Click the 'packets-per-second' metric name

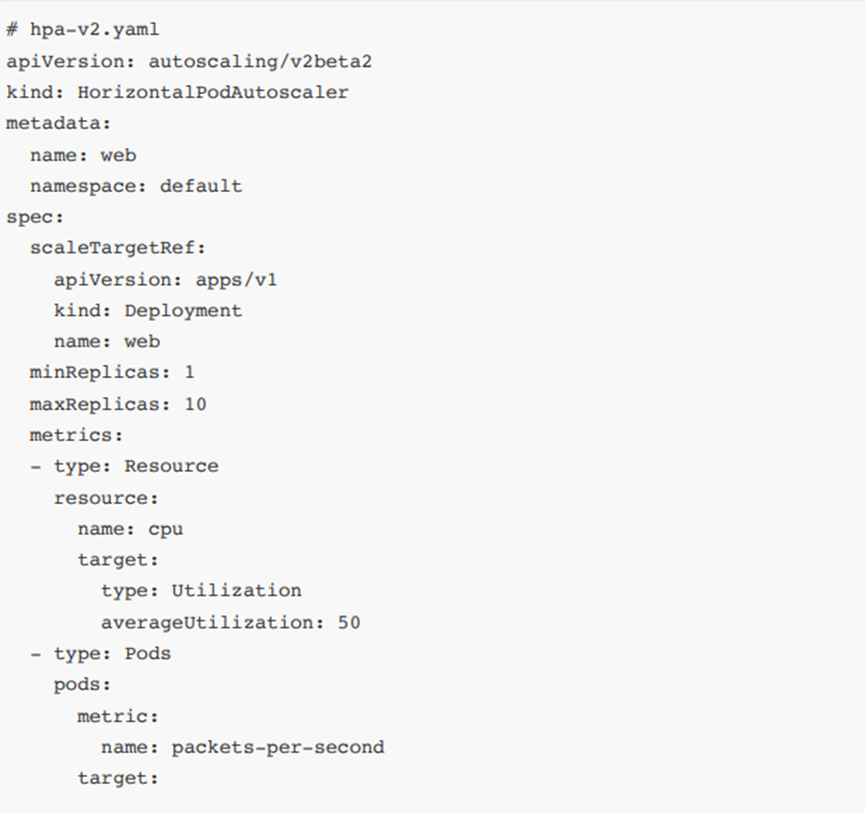[278, 747]
